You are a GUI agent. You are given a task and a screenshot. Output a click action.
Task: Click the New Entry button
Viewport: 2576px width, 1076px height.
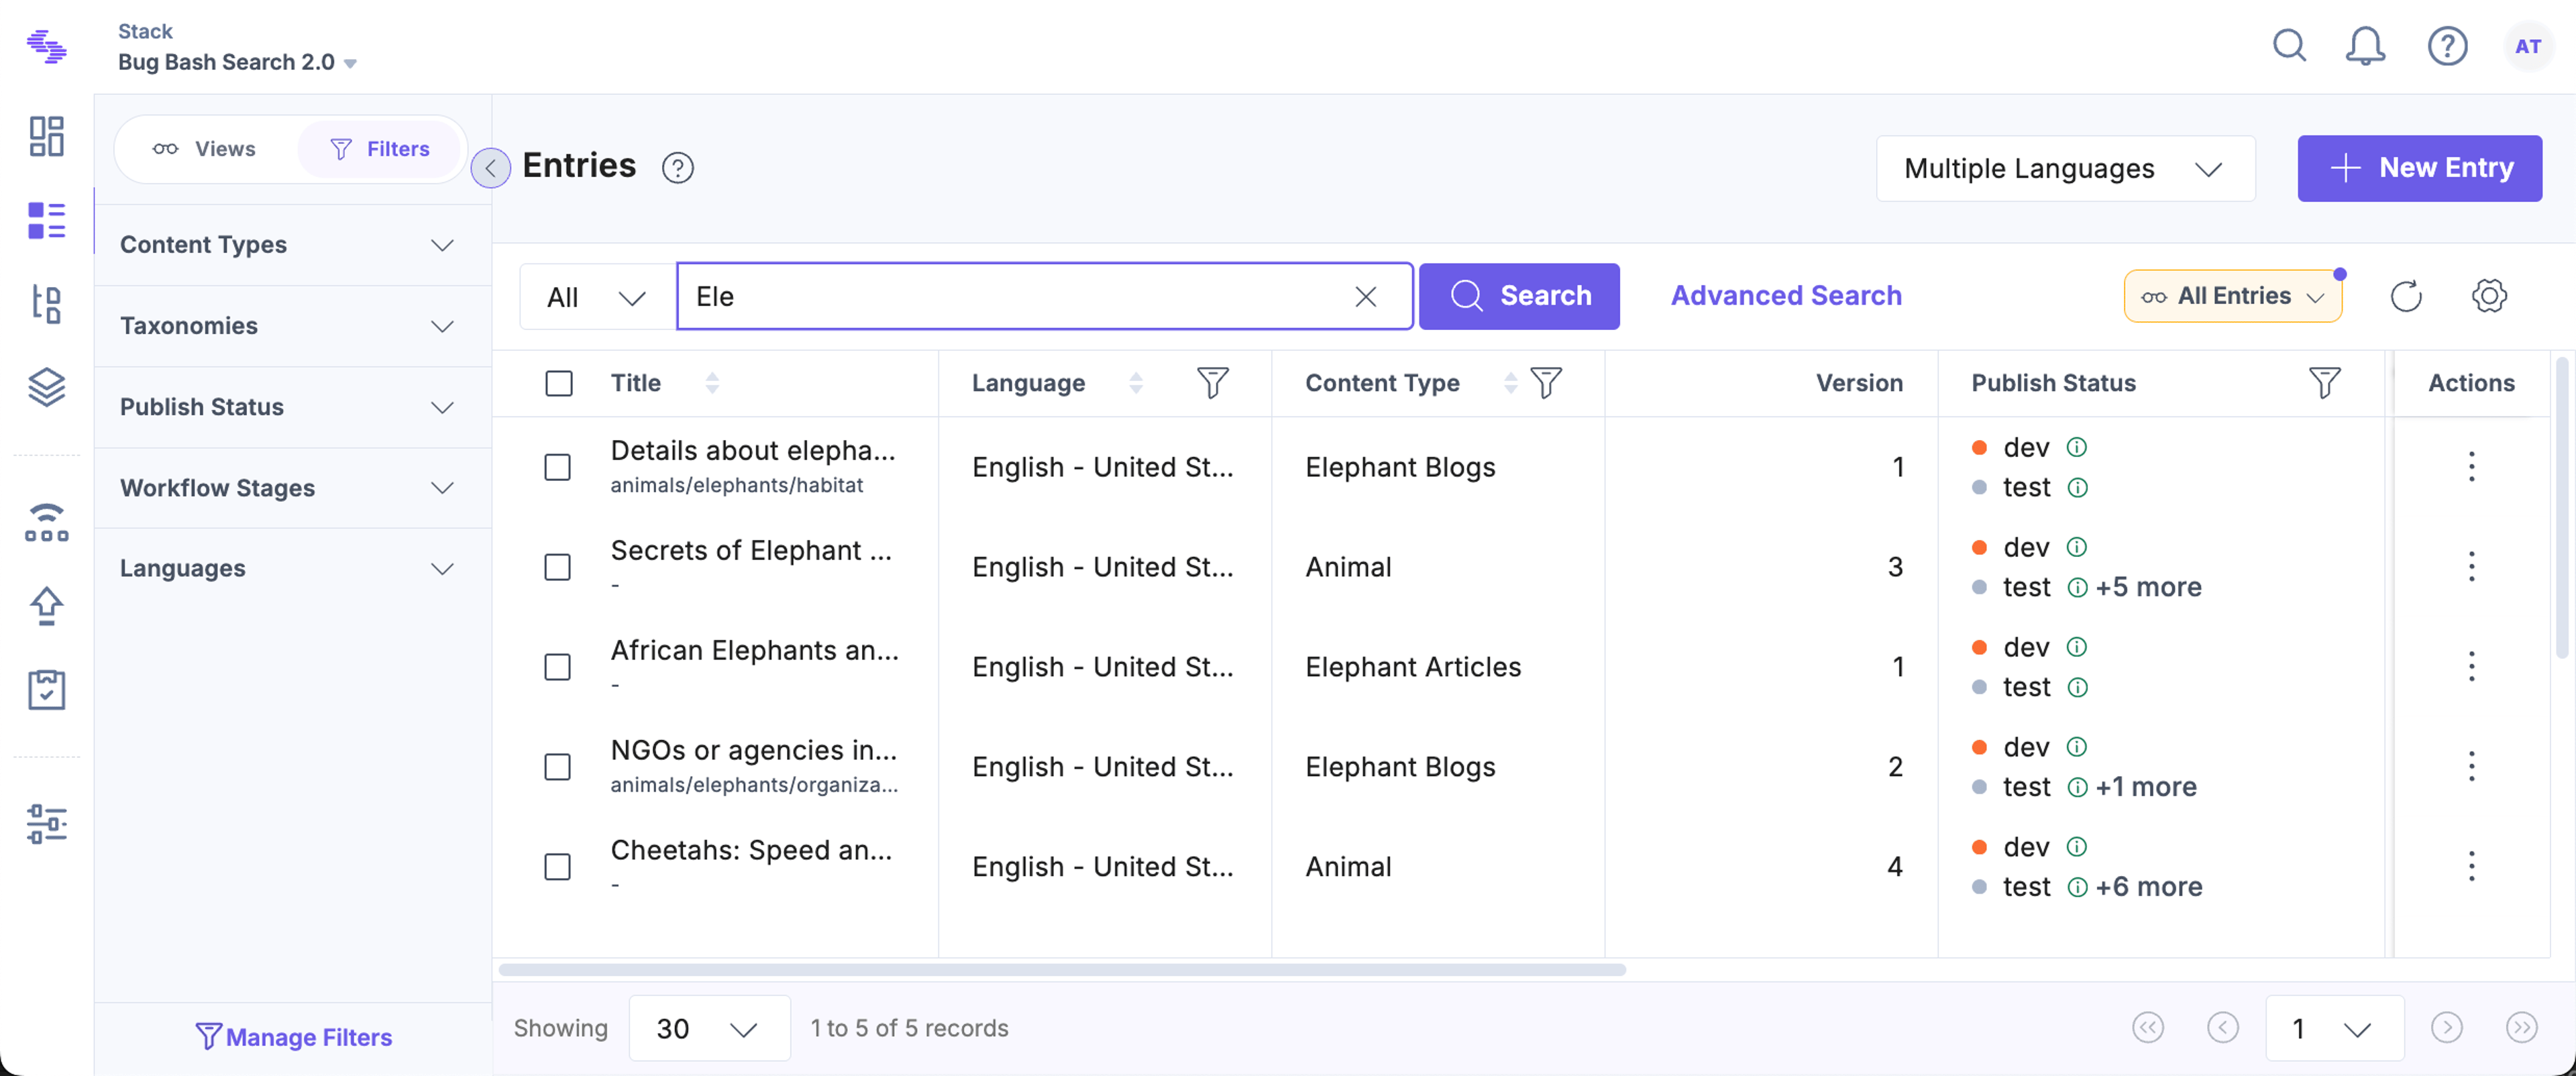click(2419, 168)
